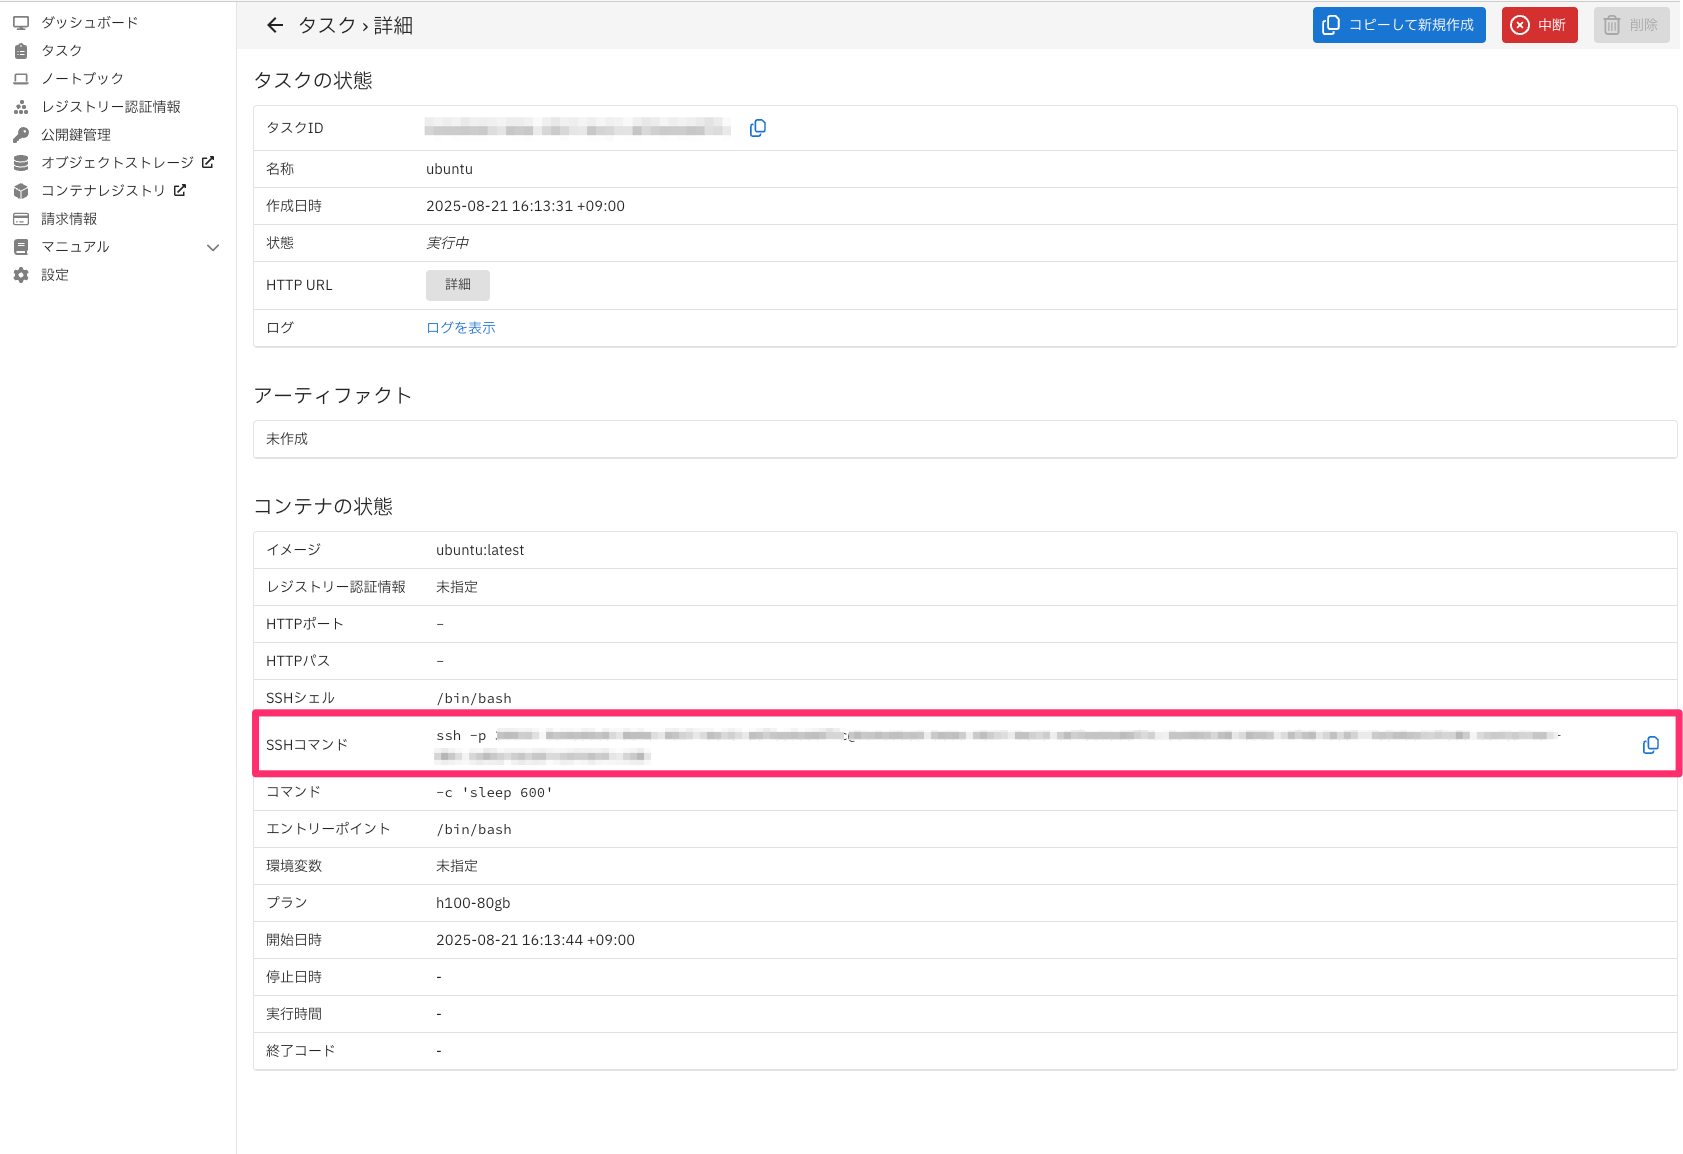Go to 請求情報 in the sidebar

[x=69, y=218]
